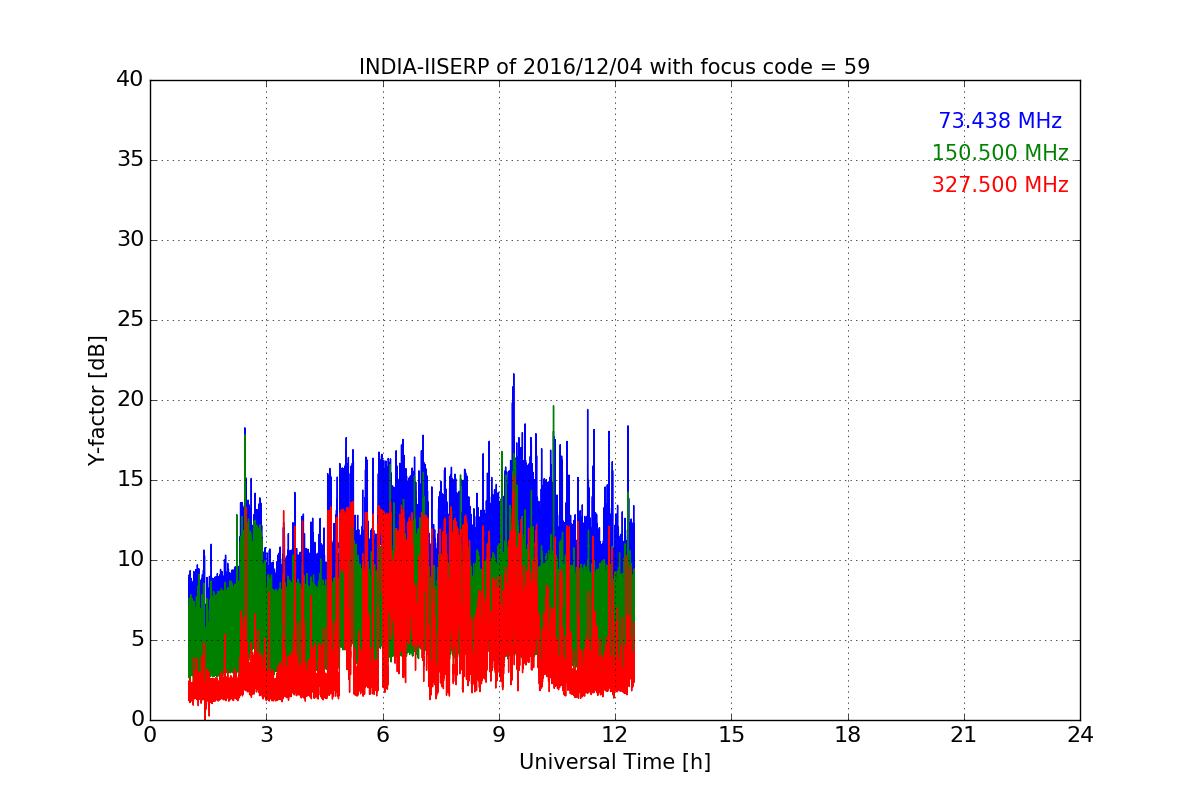Click the x-axis tick label 6
The height and width of the screenshot is (800, 1200).
tap(382, 735)
